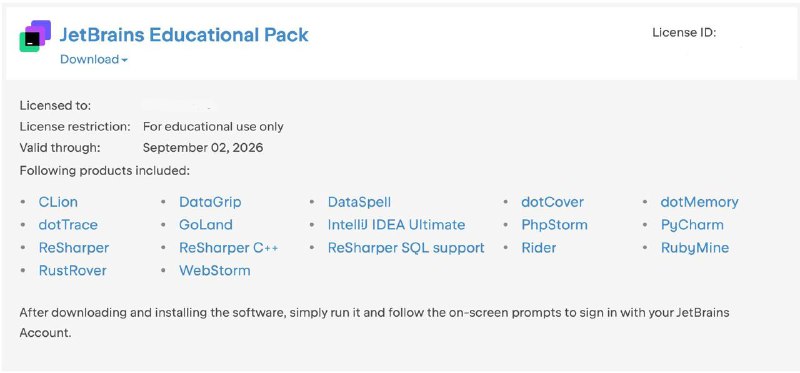Click the RustRover link

click(x=73, y=270)
